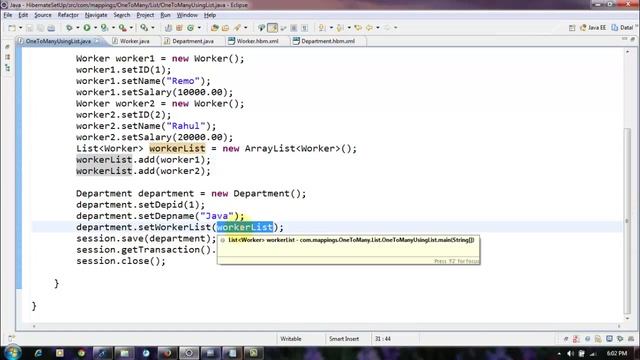Click the Previous Annotation icon
Screen dimensions: 640x360
pyautogui.click(x=340, y=28)
